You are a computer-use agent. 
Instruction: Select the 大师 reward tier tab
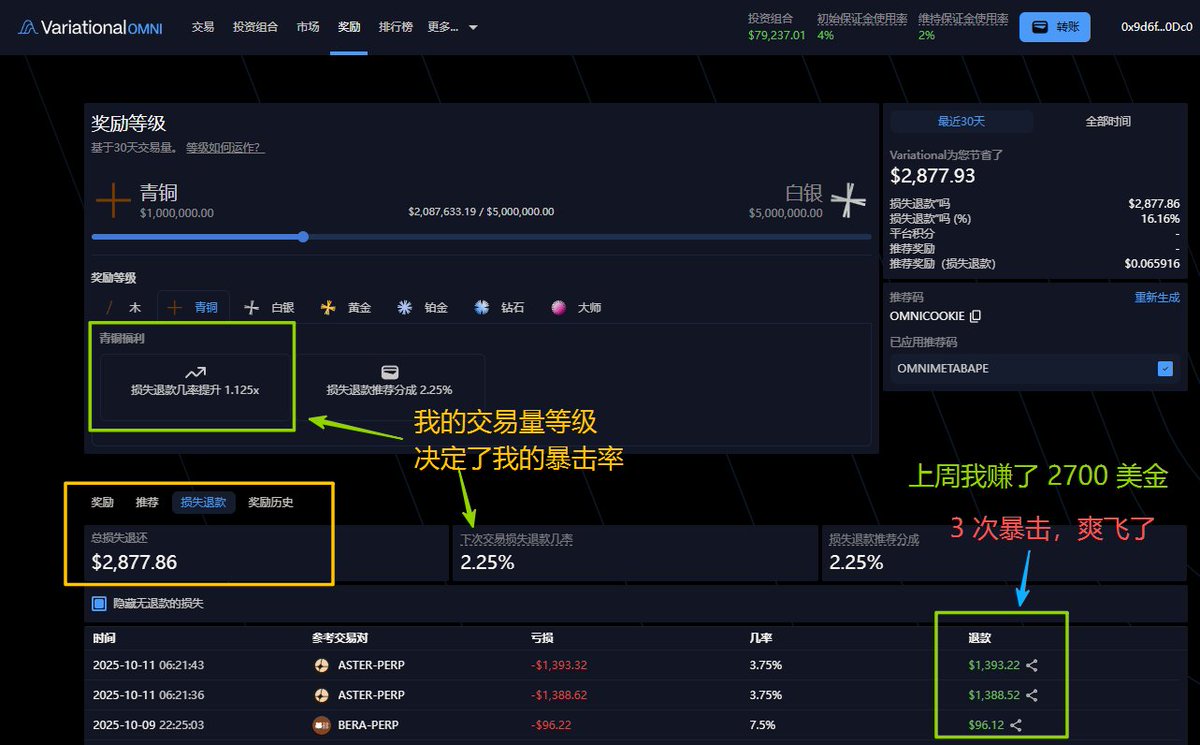[576, 308]
